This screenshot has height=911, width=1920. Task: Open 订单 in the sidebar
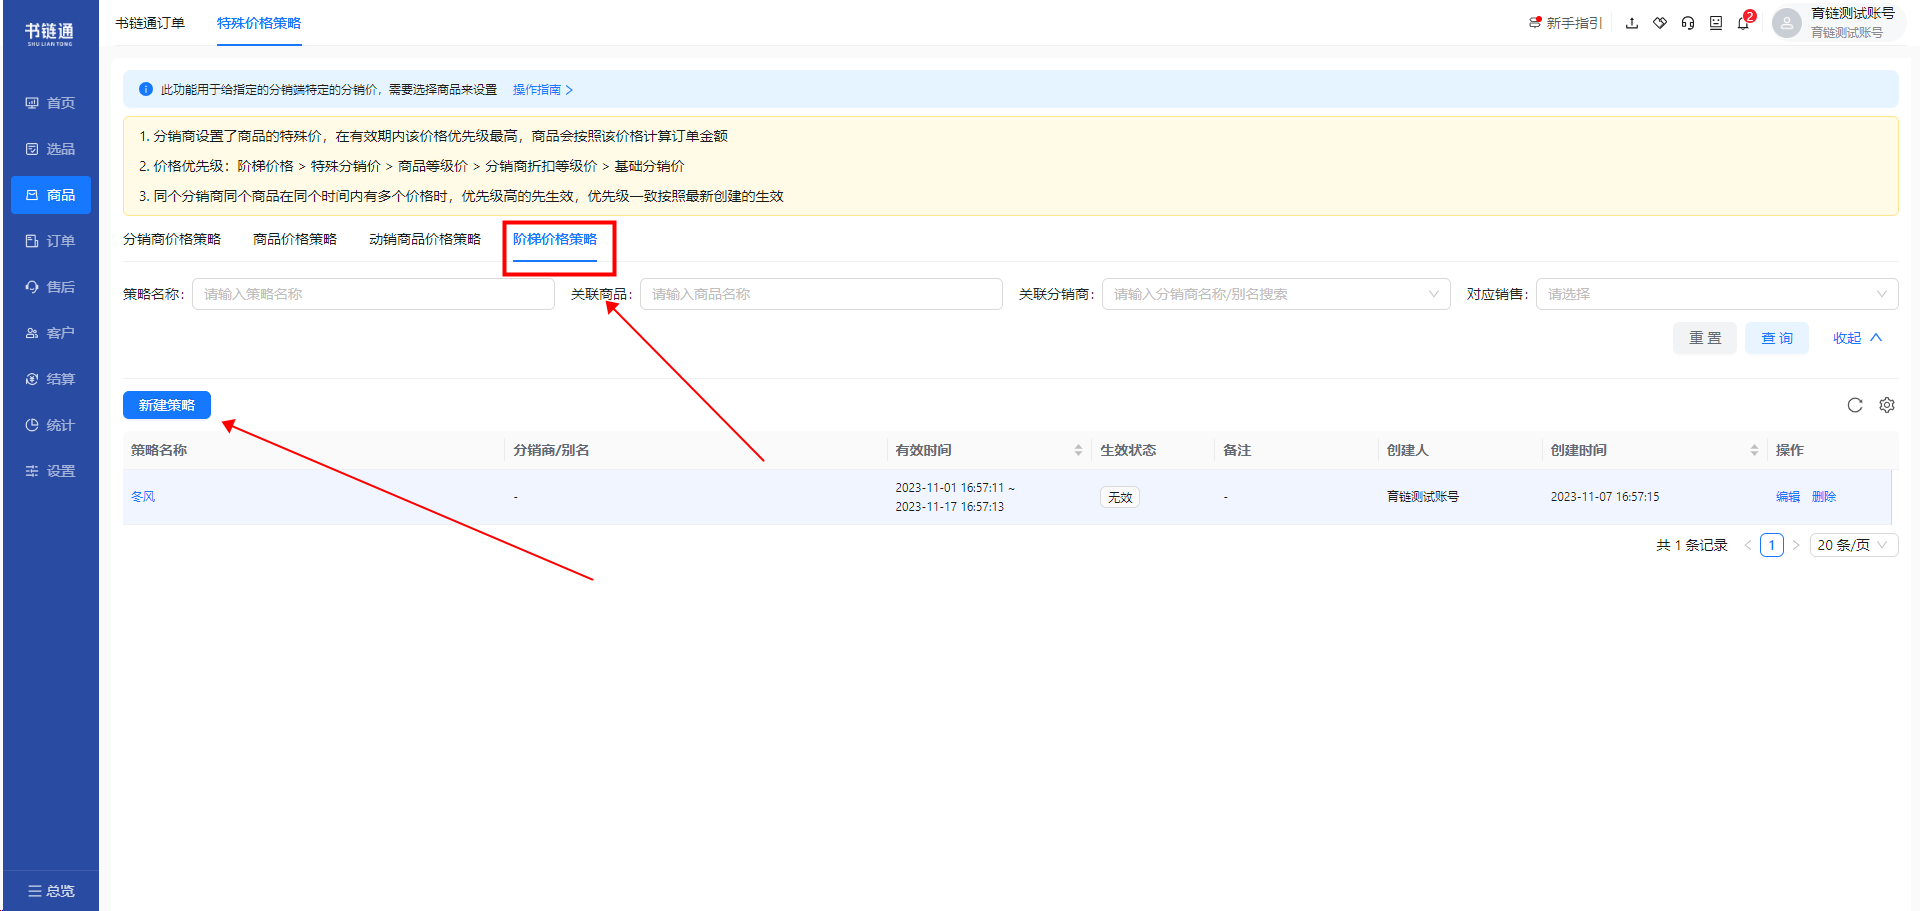coord(50,241)
